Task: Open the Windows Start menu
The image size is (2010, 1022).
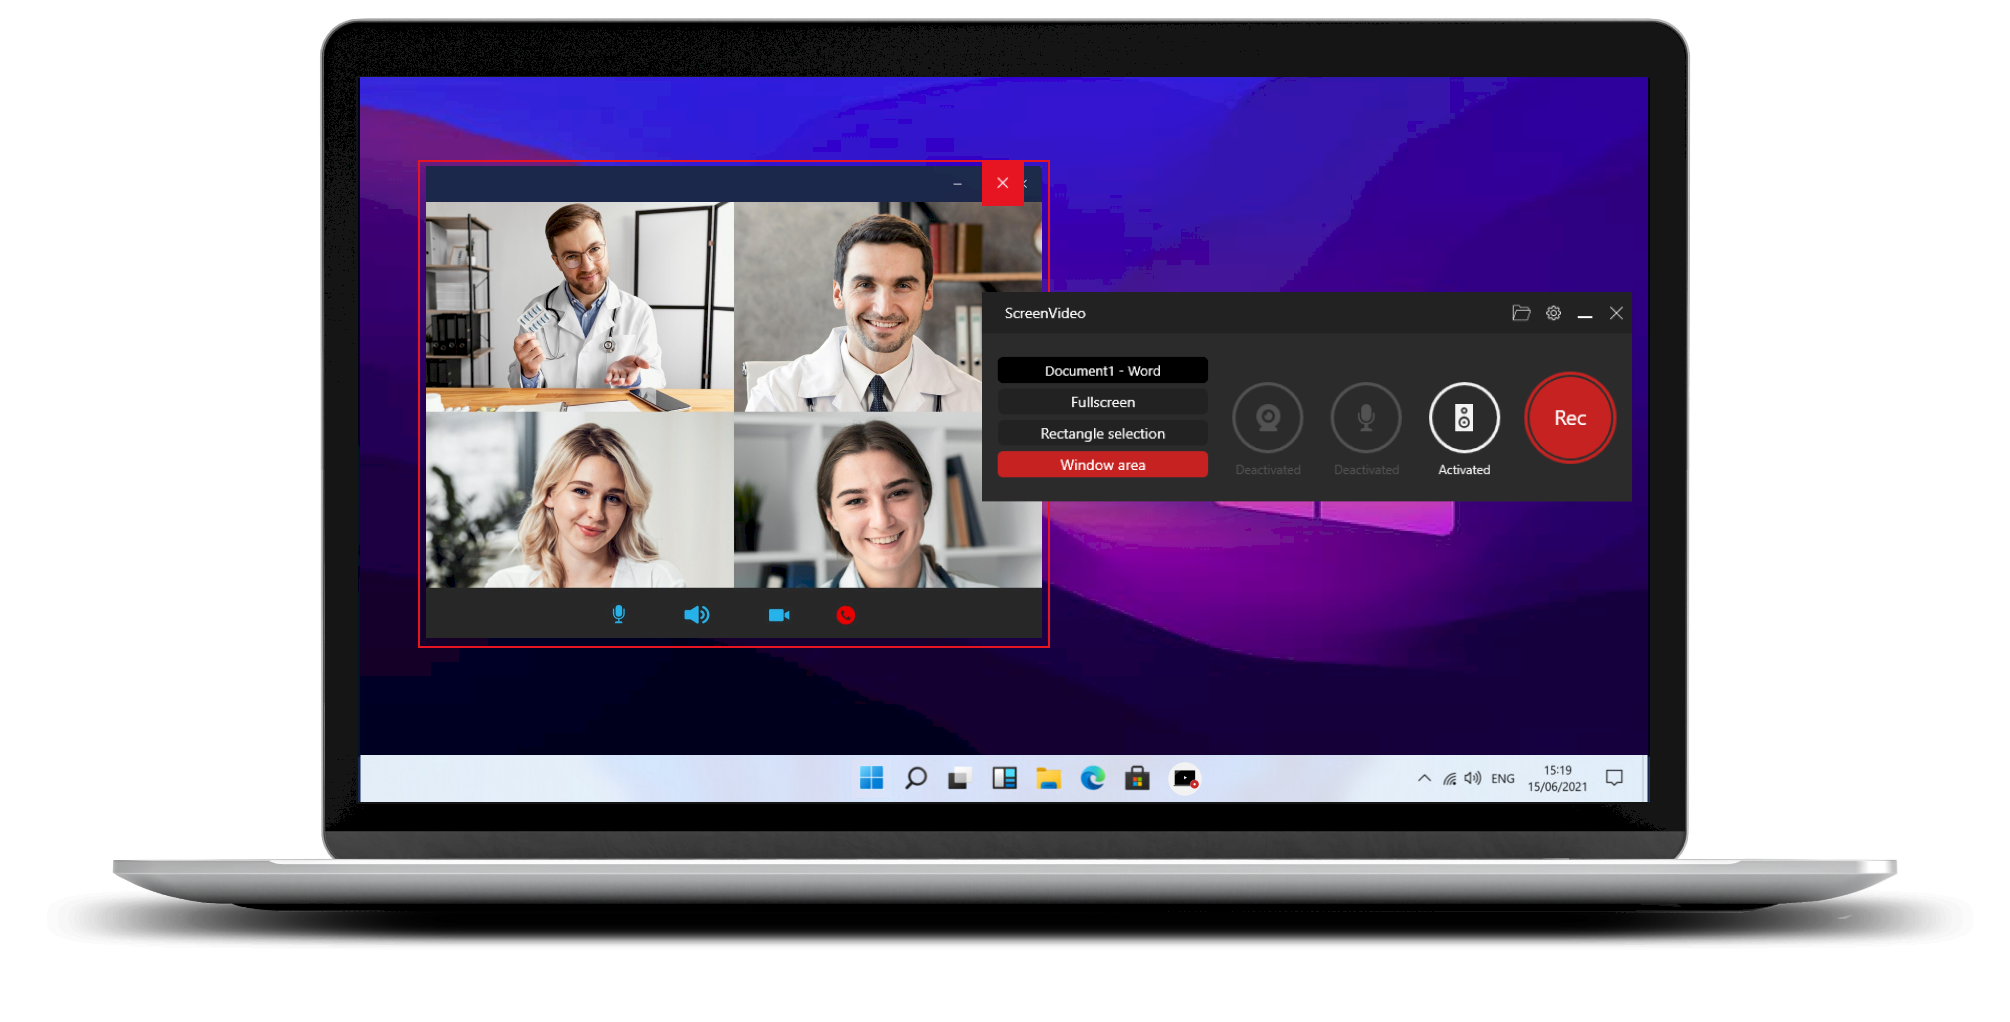Action: 871,778
